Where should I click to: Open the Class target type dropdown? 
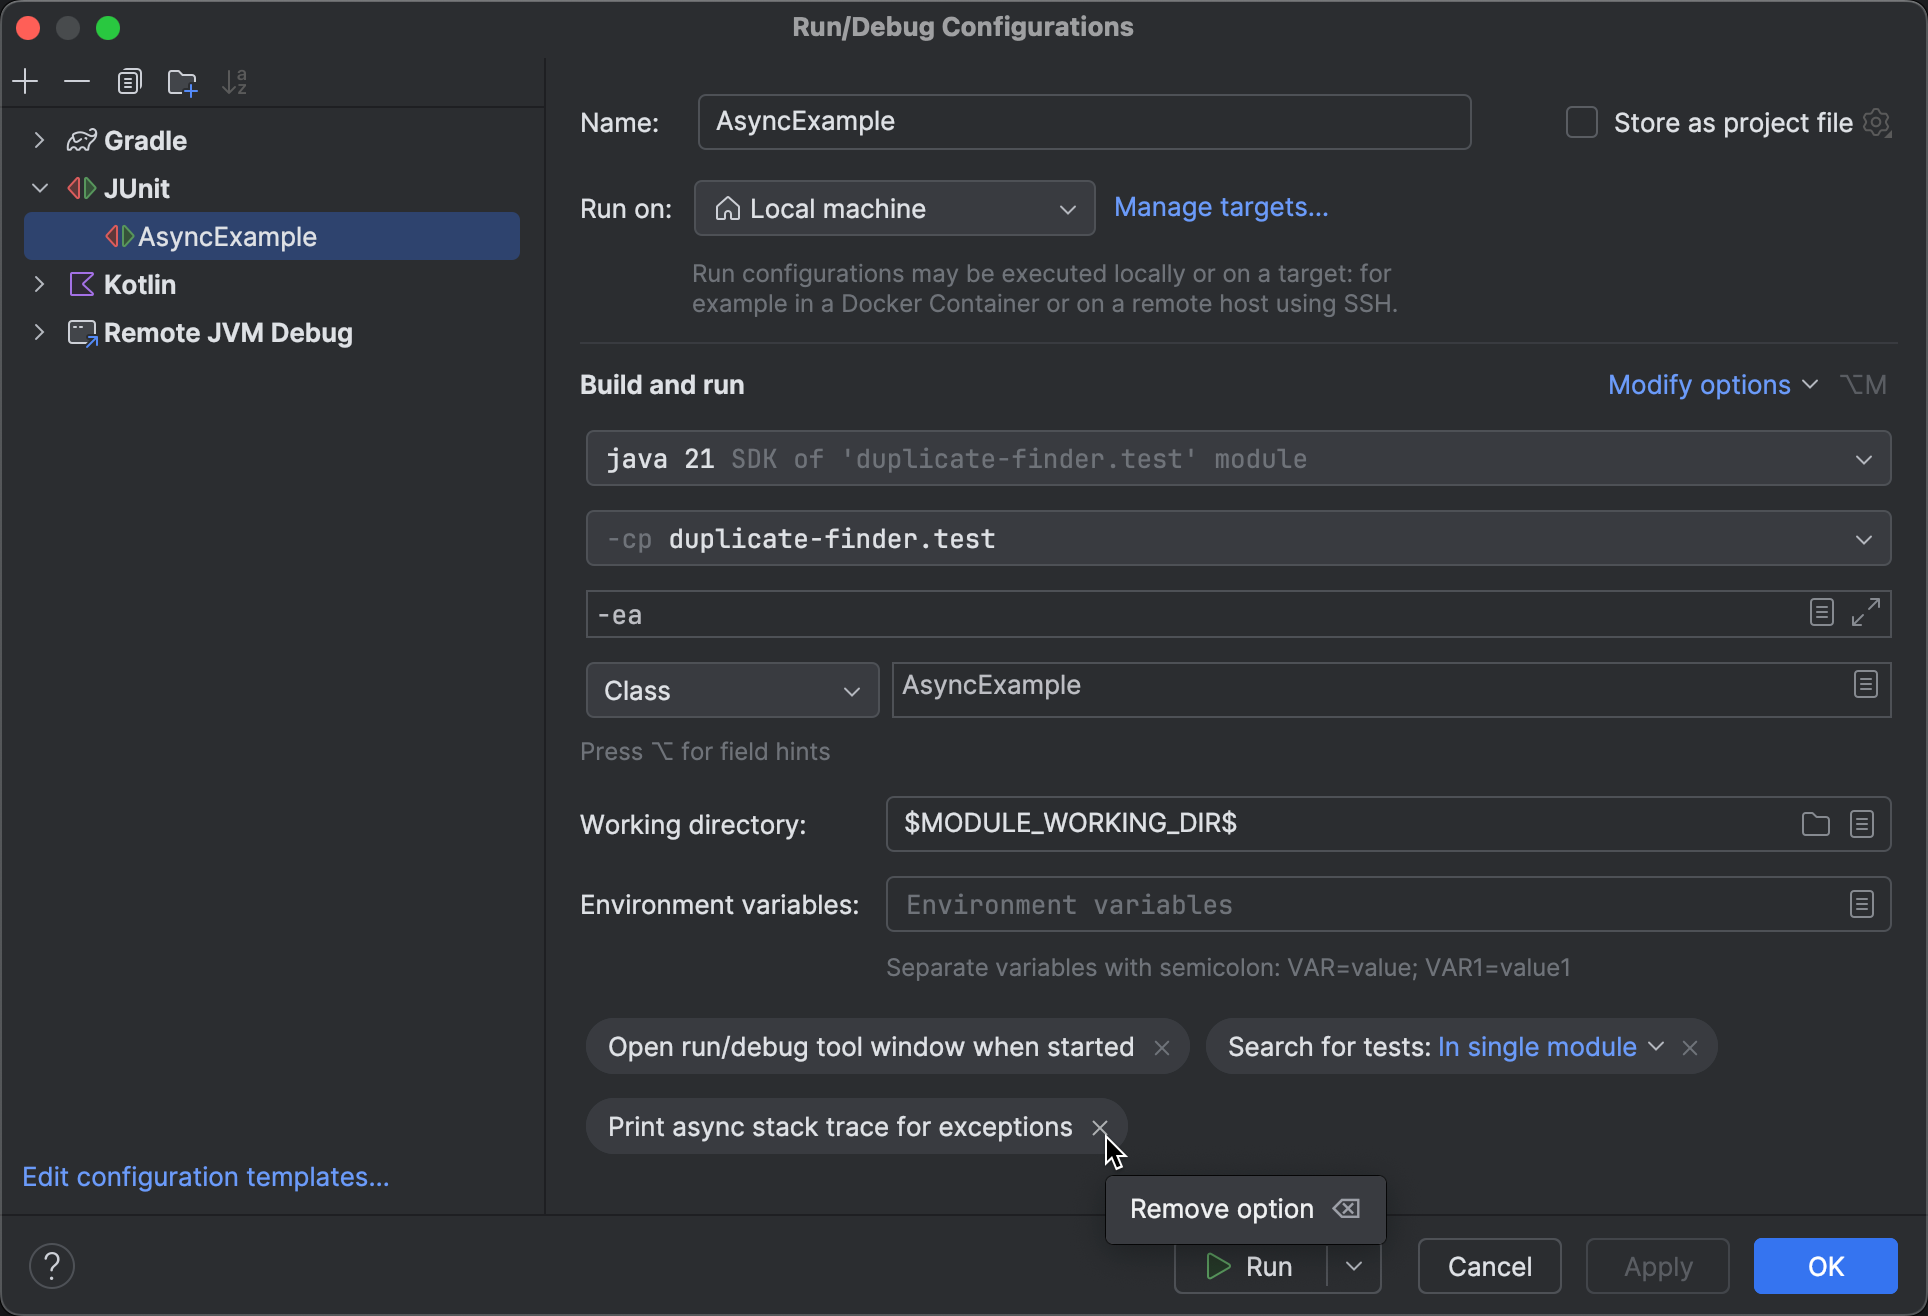tap(731, 690)
